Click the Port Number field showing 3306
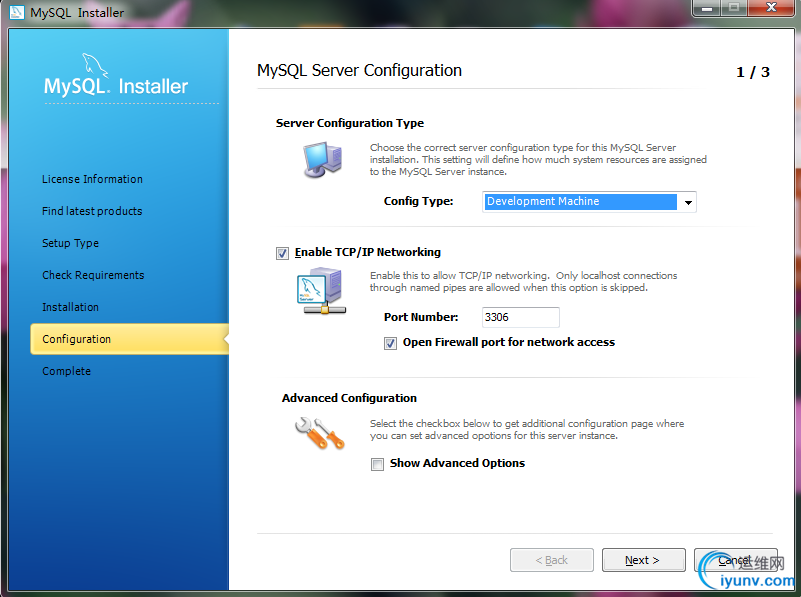 pos(521,317)
